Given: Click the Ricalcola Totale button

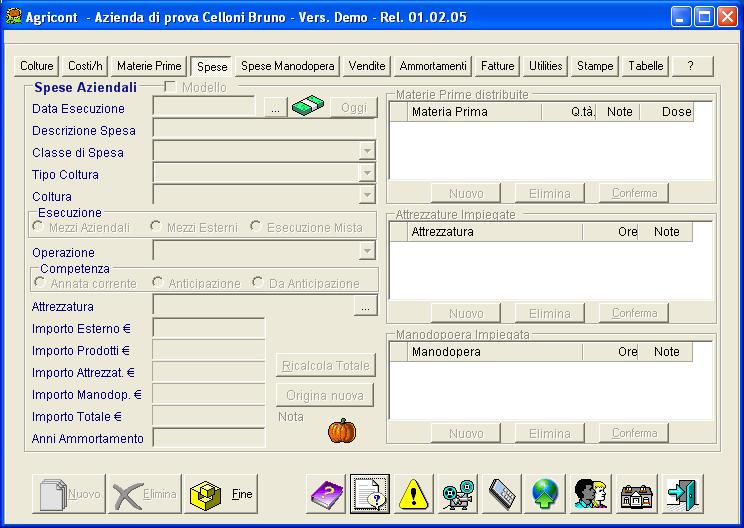Looking at the screenshot, I should [x=324, y=365].
